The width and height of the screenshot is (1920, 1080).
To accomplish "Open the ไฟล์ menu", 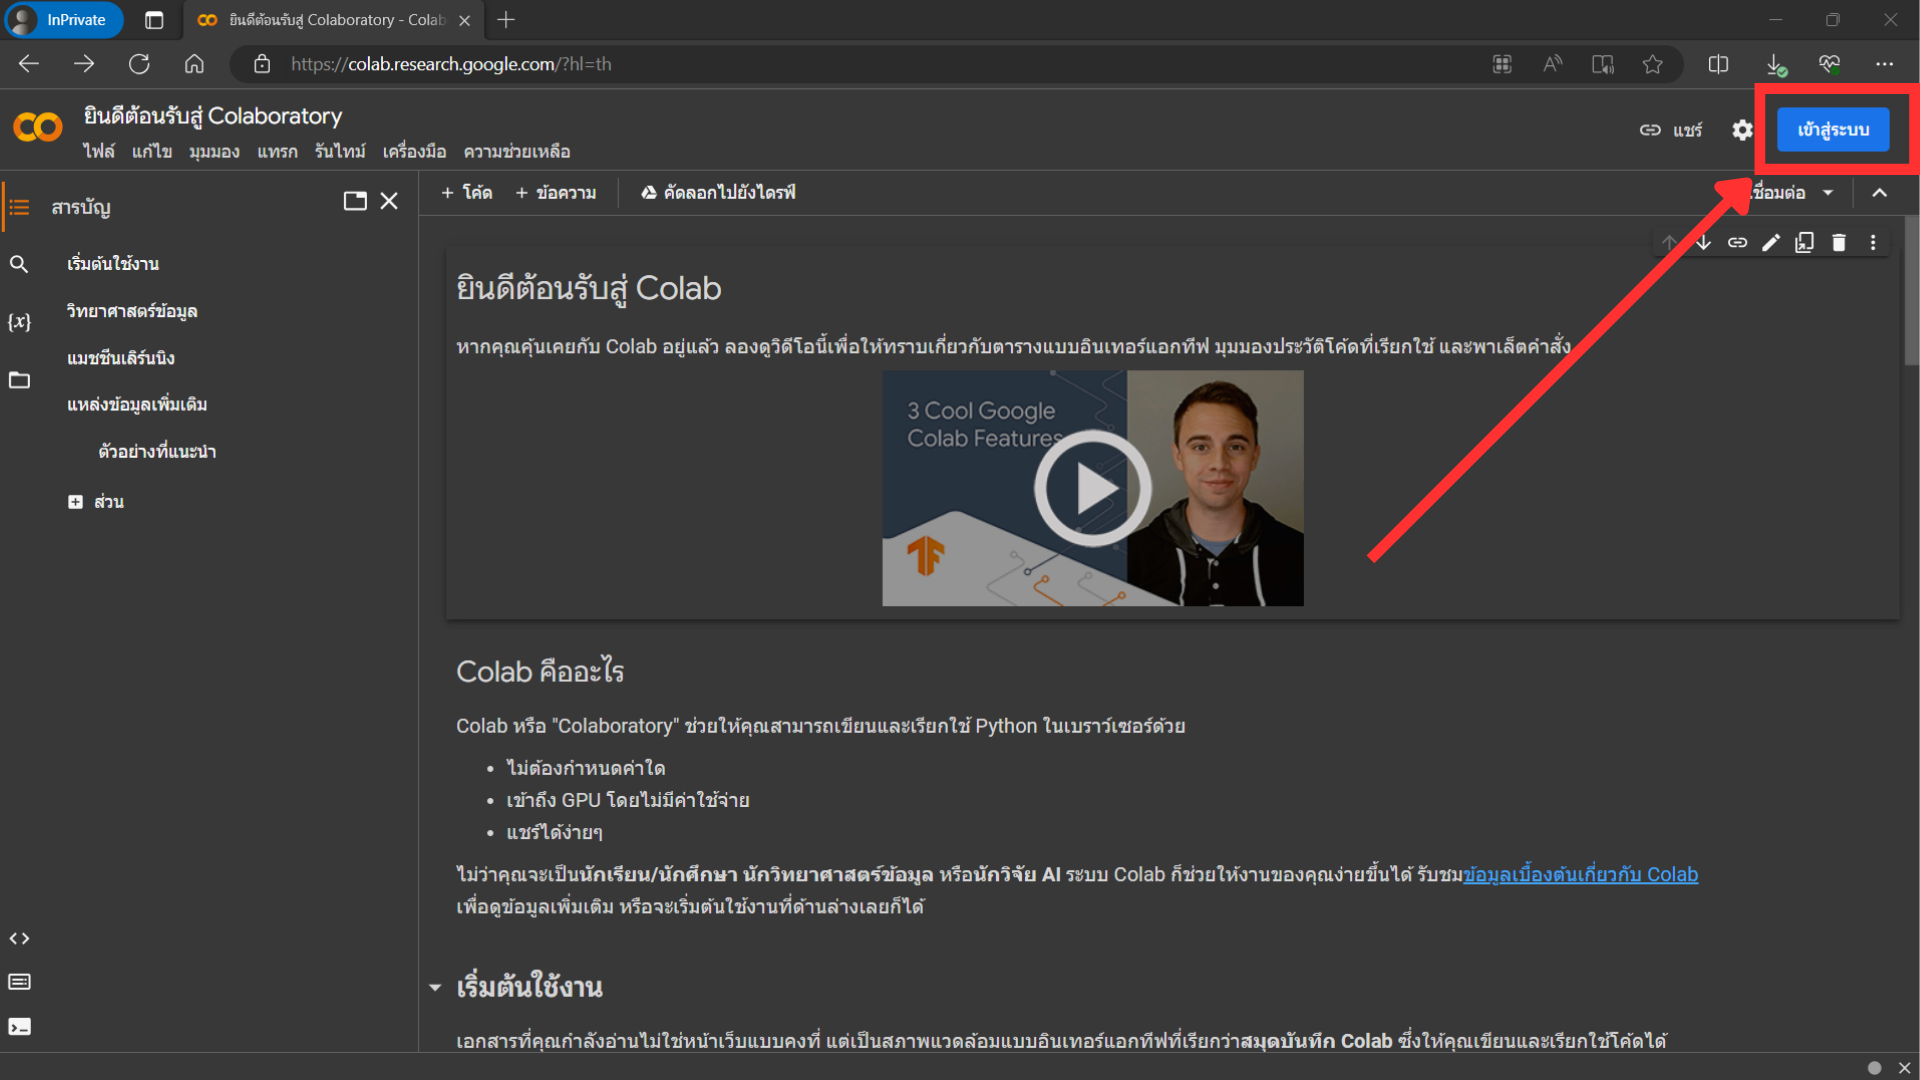I will tap(98, 152).
